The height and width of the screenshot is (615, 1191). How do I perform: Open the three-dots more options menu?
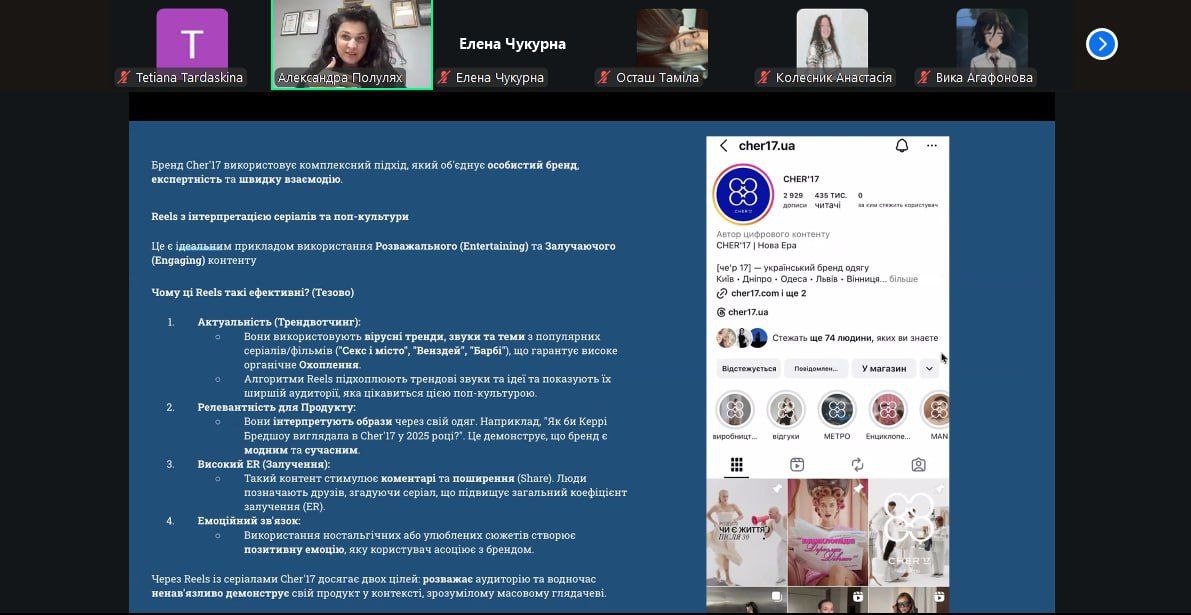click(932, 146)
